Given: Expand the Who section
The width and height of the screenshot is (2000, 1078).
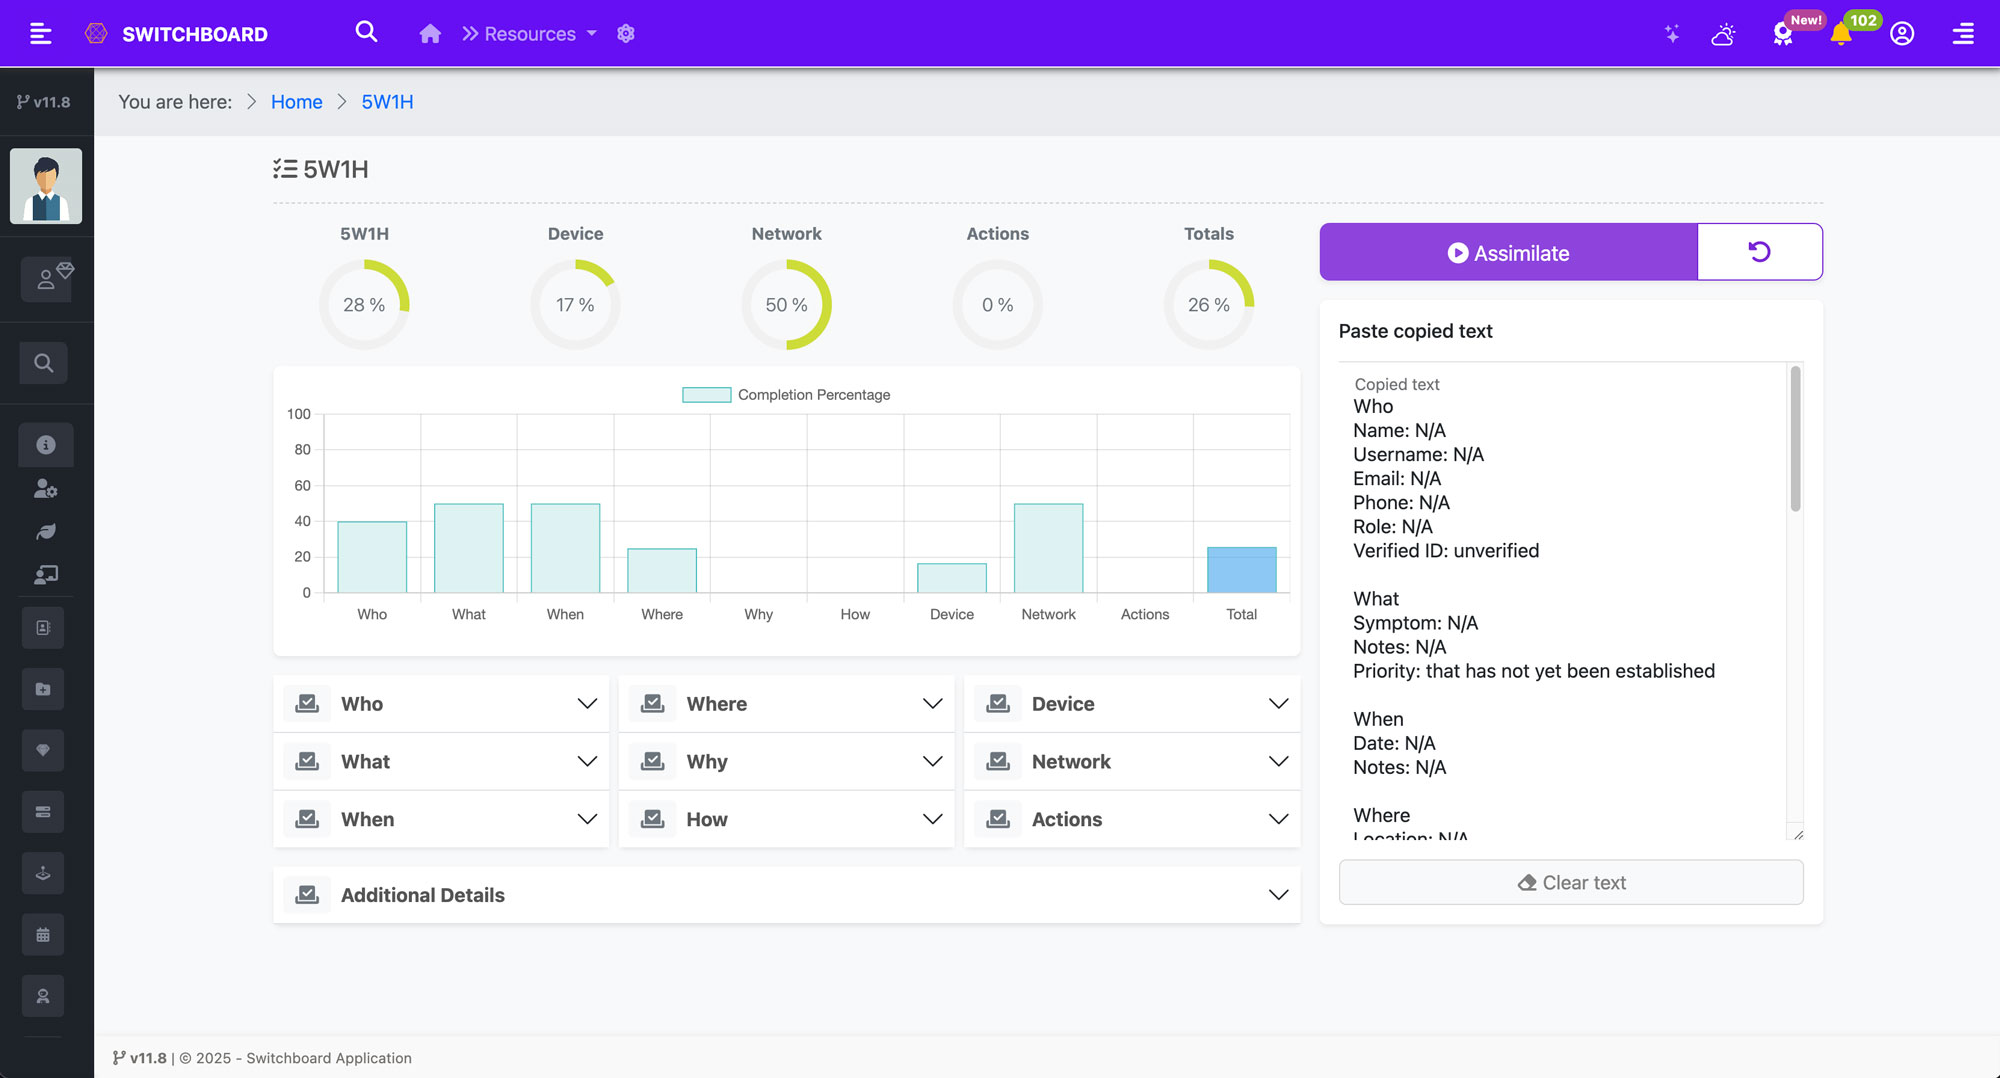Looking at the screenshot, I should click(441, 704).
